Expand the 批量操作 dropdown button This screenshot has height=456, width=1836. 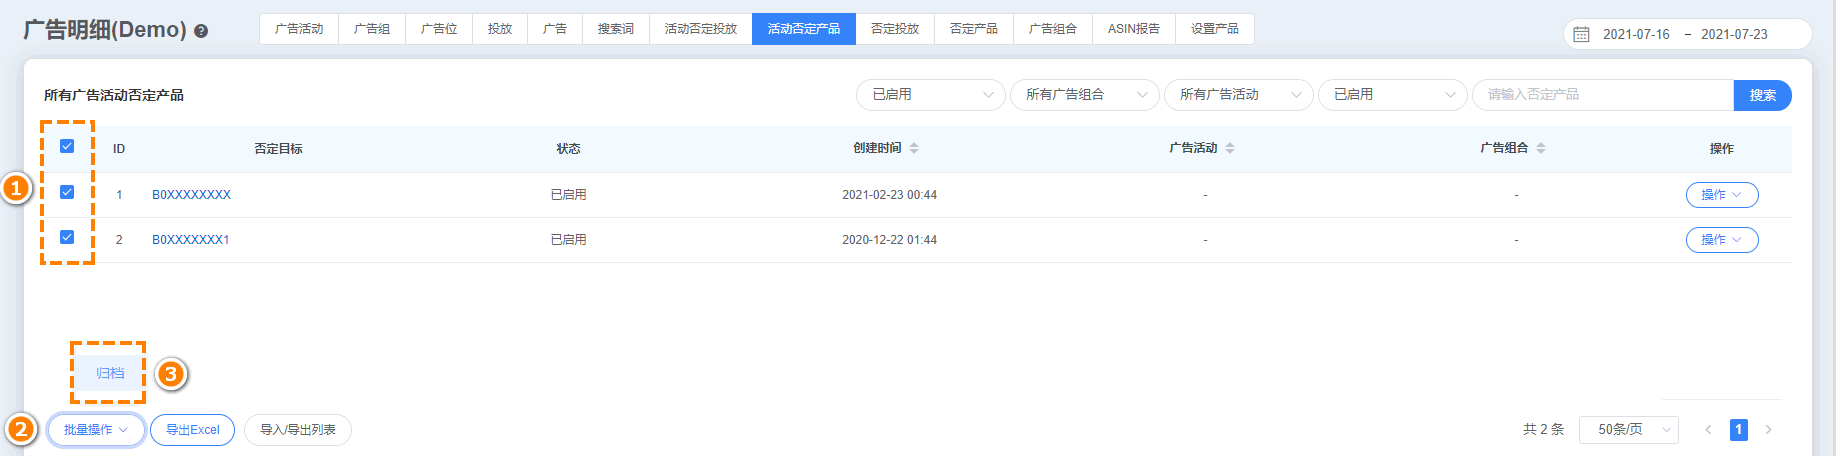tap(96, 430)
